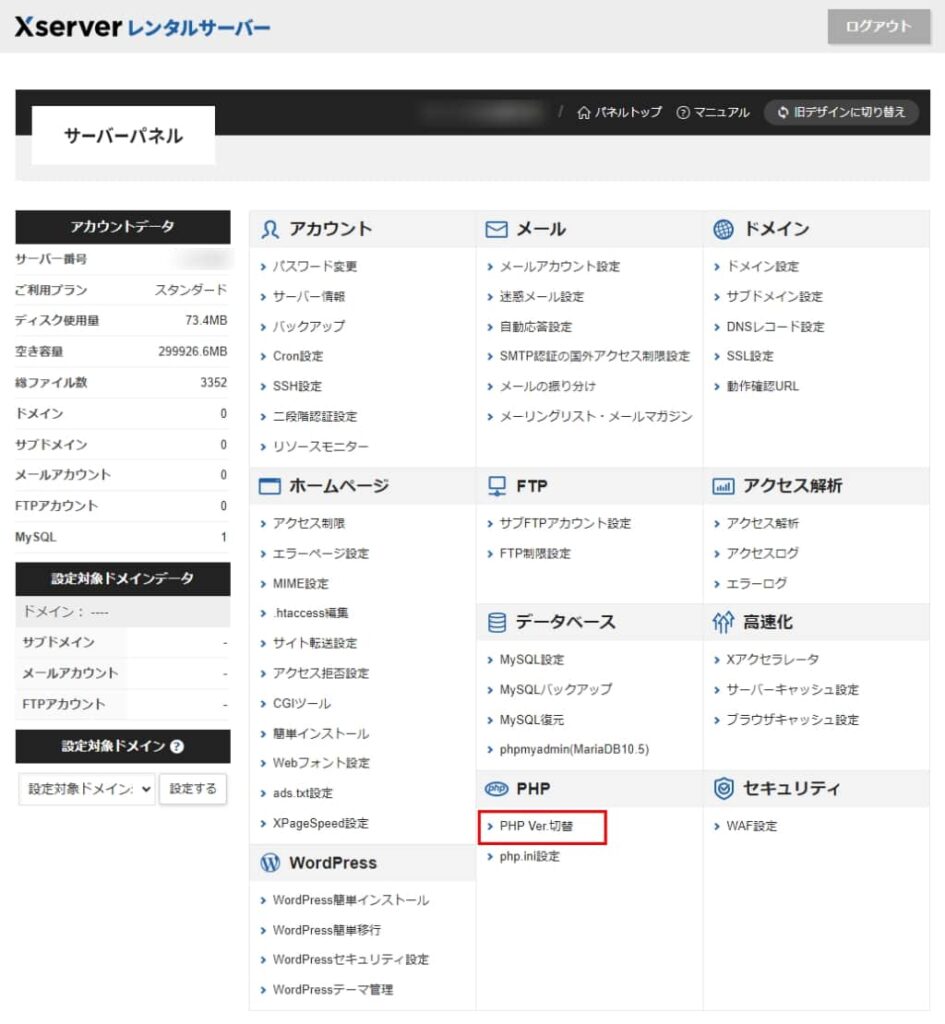Click the ログアウト button
This screenshot has width=945, height=1024.
(x=878, y=27)
